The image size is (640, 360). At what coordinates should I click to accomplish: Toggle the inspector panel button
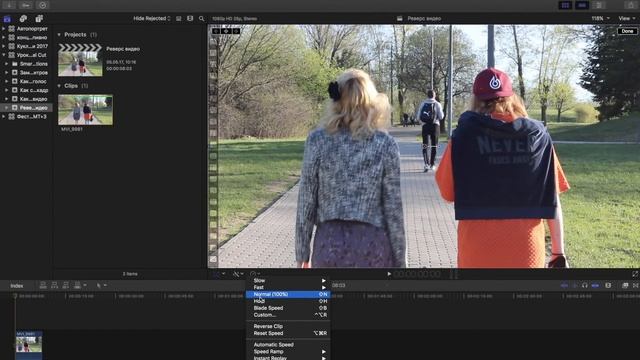coord(599,5)
